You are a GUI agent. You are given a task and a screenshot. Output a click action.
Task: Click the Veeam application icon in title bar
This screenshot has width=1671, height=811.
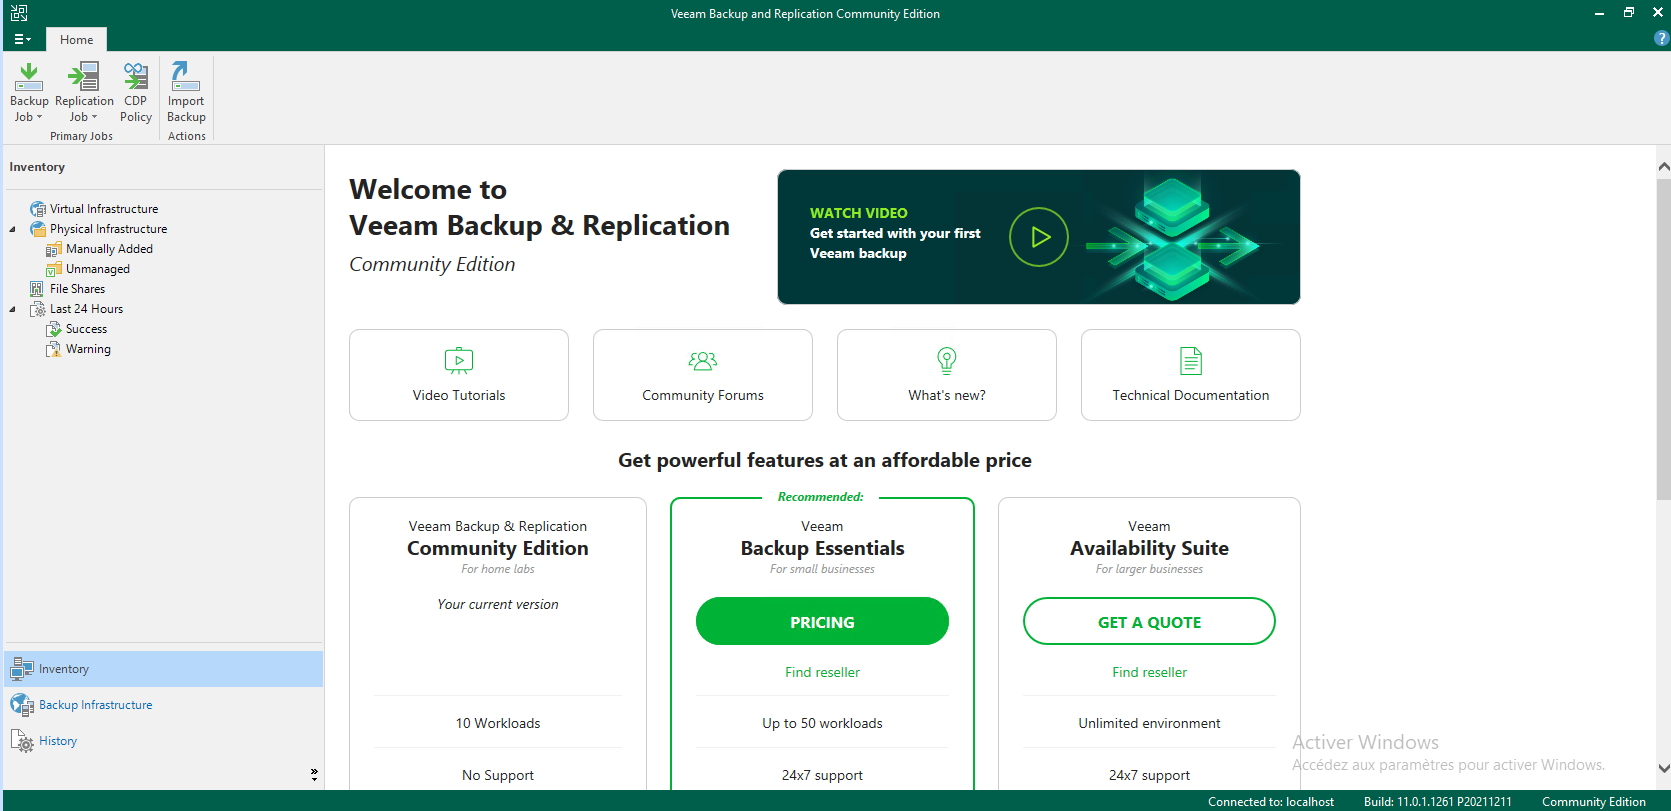pos(19,13)
